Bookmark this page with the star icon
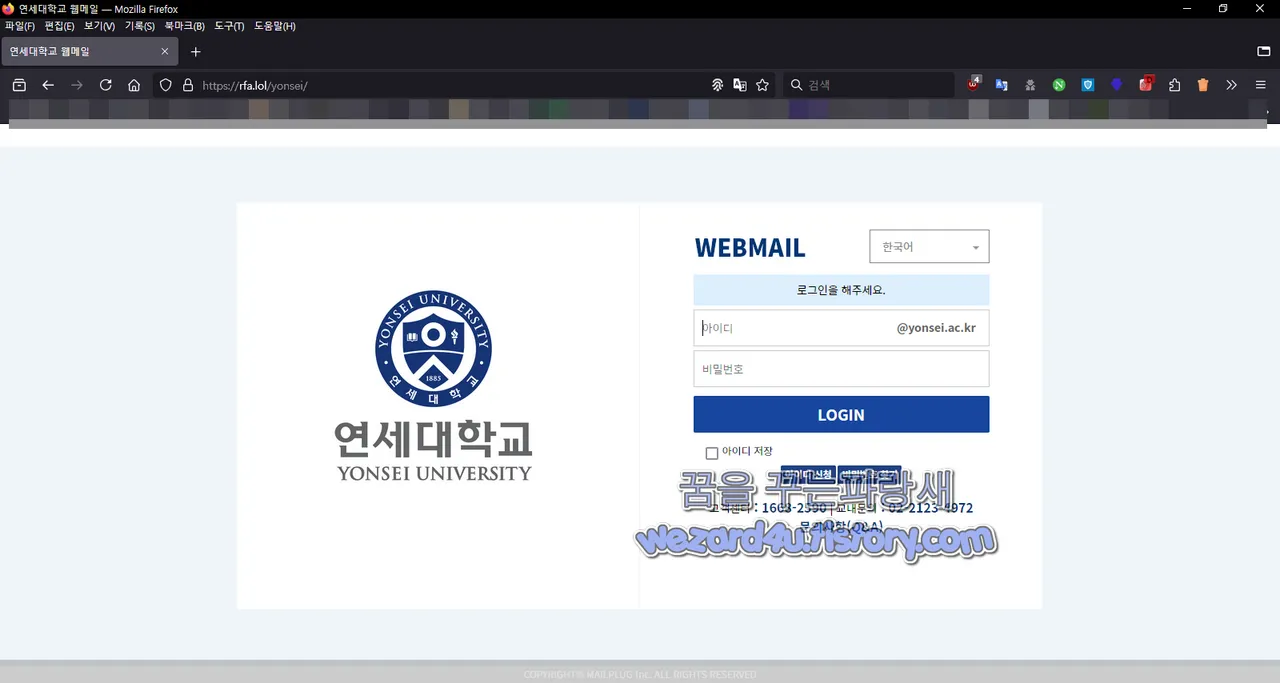 click(762, 85)
